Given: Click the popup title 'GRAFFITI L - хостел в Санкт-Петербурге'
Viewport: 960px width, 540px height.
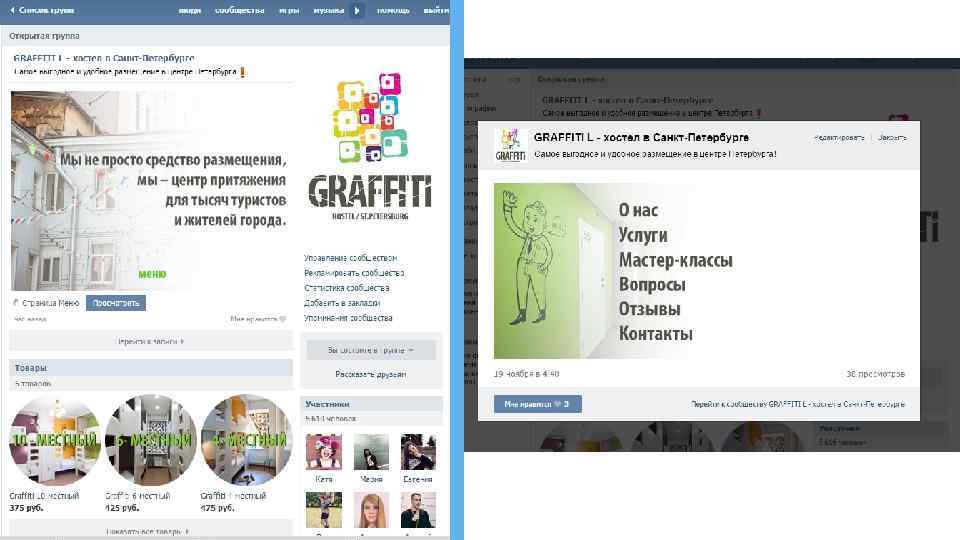Looking at the screenshot, I should [x=641, y=138].
